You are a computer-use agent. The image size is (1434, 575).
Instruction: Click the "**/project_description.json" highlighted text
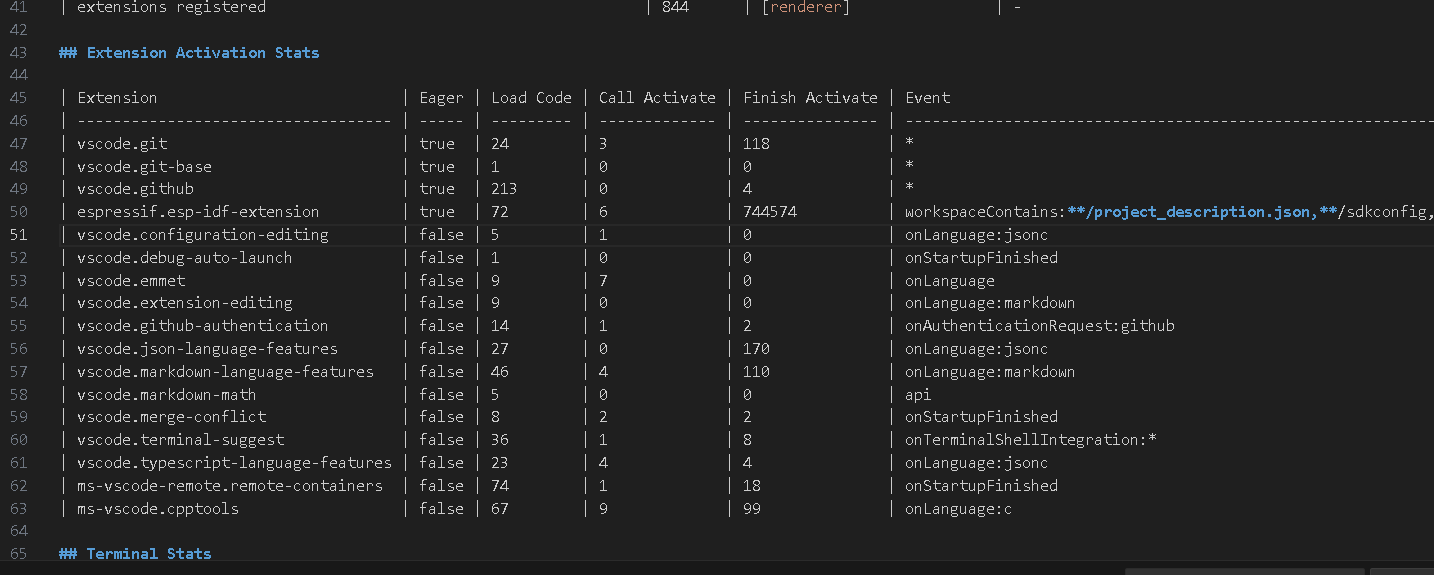pyautogui.click(x=1188, y=211)
